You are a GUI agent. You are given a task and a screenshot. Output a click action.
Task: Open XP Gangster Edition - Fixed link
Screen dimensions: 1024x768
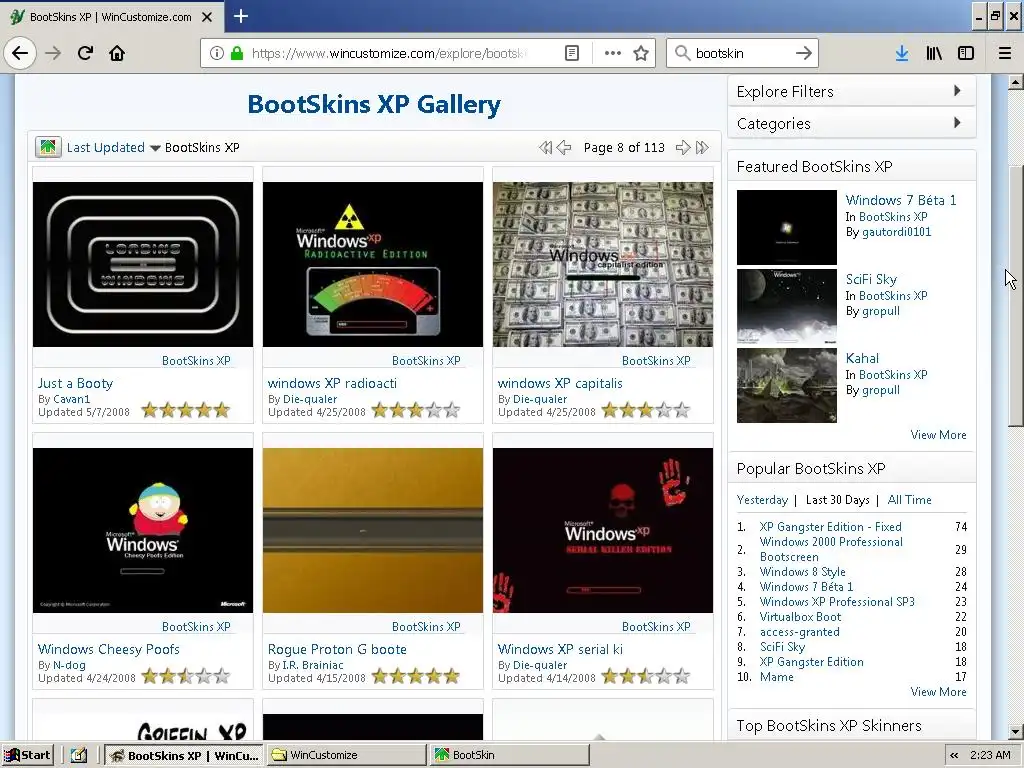[x=831, y=527]
